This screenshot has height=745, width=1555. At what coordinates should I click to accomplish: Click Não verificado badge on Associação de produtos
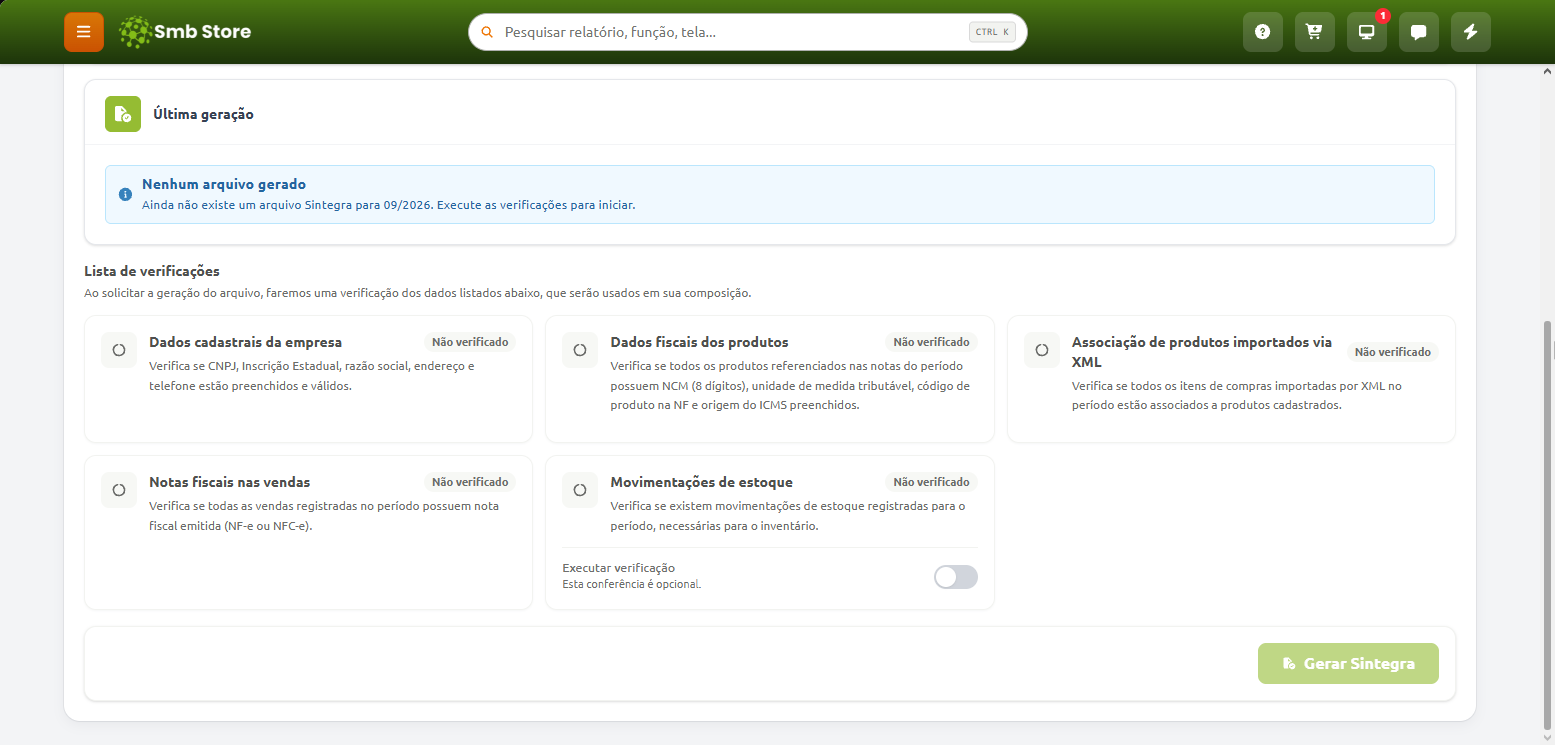pyautogui.click(x=1393, y=352)
